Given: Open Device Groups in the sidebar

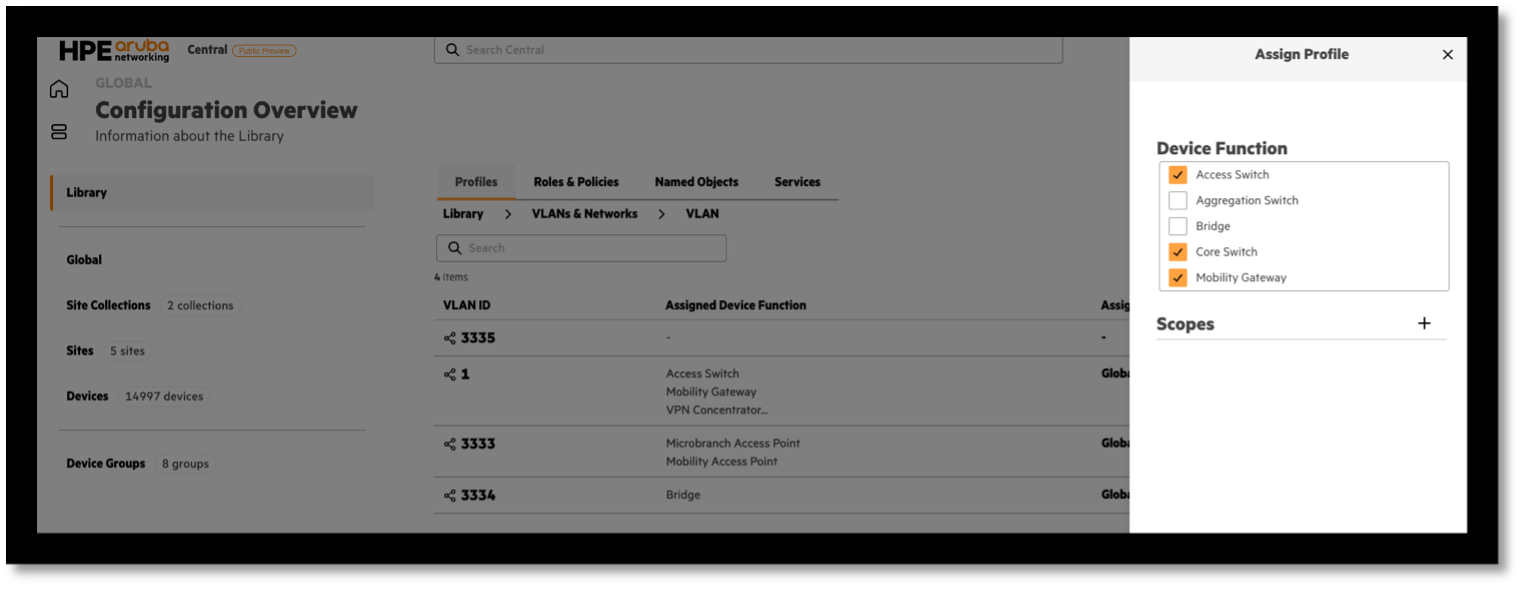Looking at the screenshot, I should pos(106,463).
